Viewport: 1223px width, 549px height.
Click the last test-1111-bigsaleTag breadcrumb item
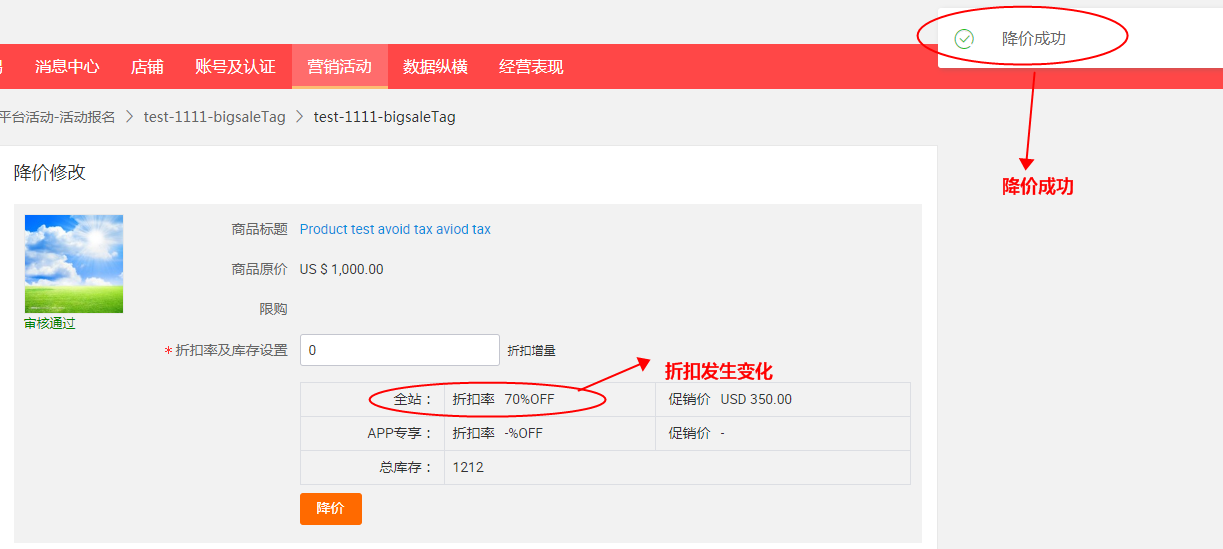click(384, 117)
